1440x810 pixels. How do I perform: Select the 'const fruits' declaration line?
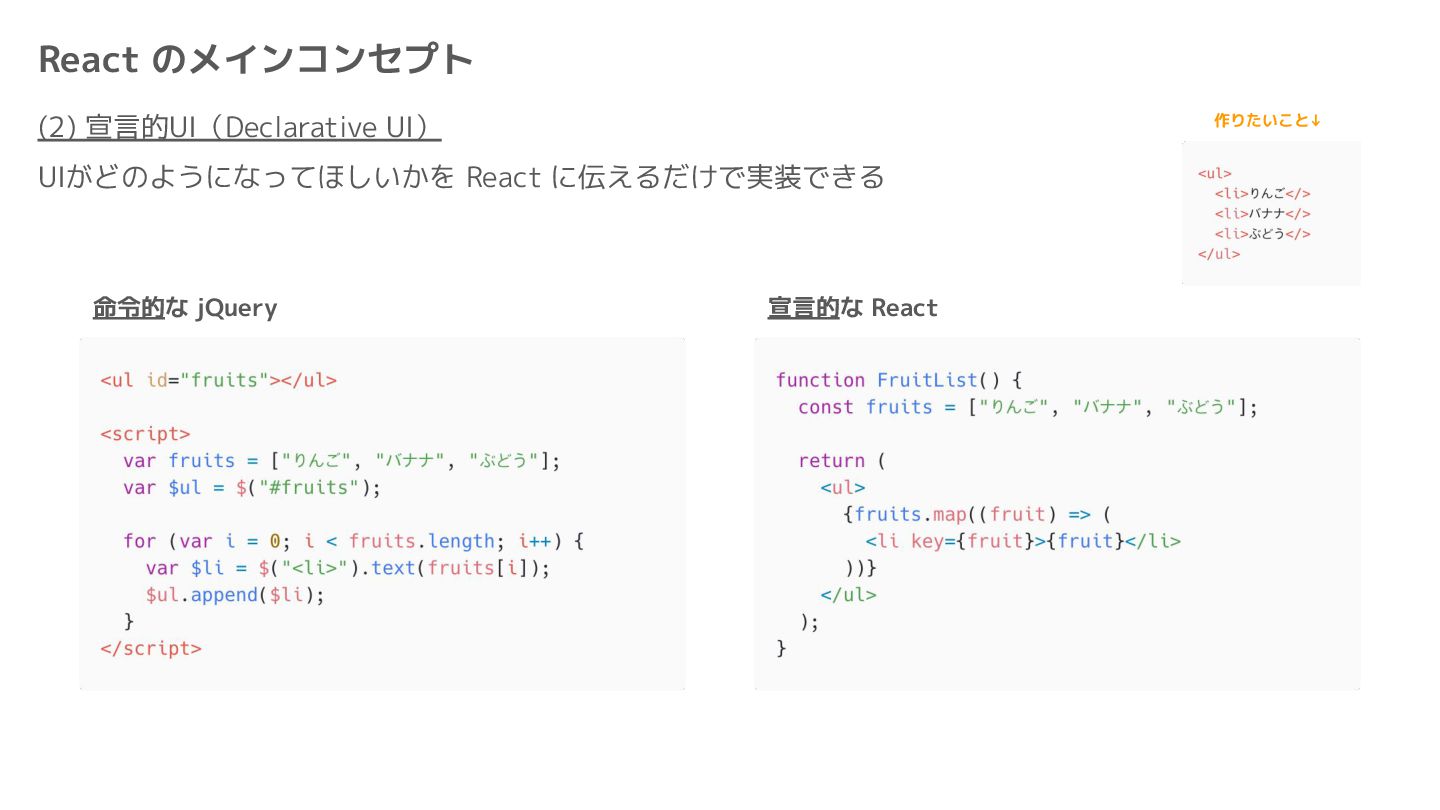(x=1028, y=407)
